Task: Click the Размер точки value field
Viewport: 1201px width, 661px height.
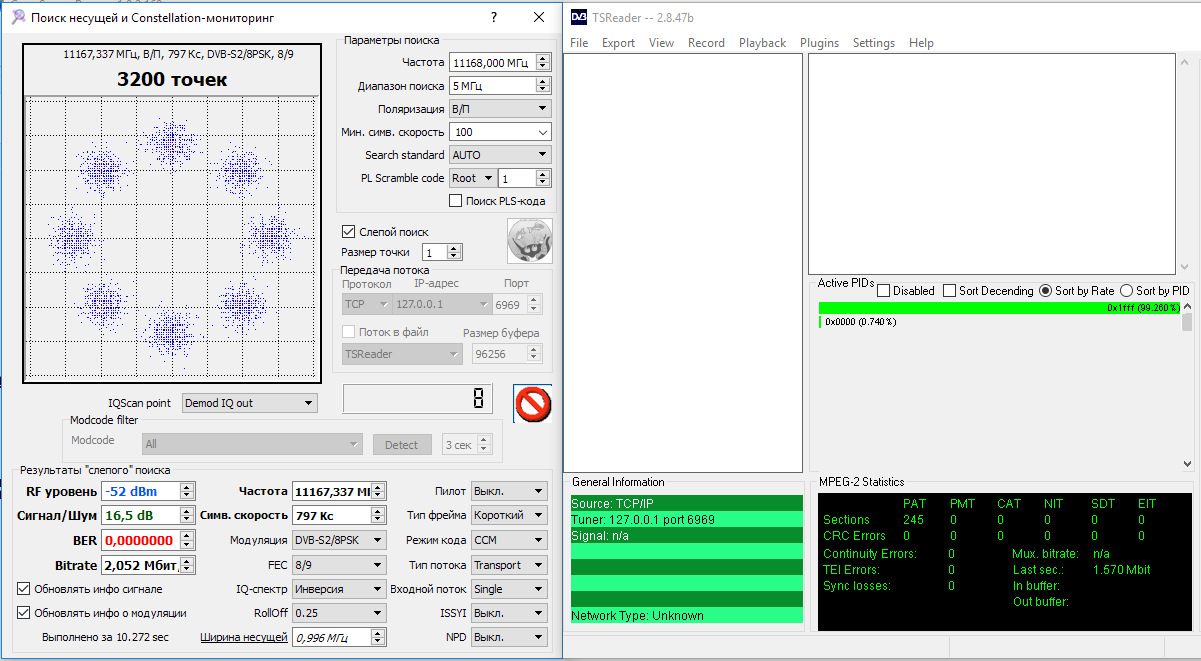Action: (x=434, y=252)
